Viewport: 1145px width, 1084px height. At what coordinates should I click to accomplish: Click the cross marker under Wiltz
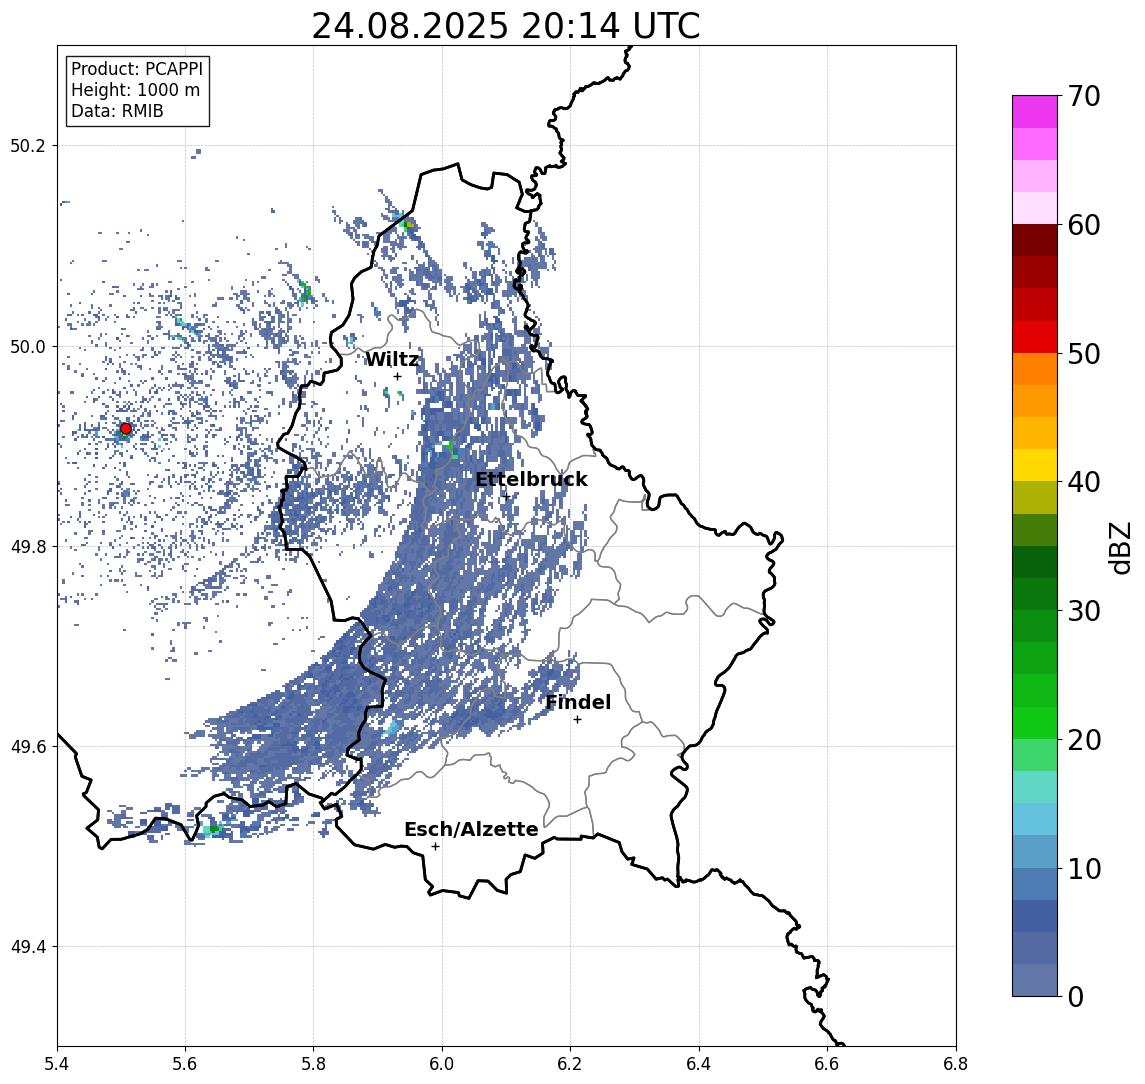(x=397, y=376)
